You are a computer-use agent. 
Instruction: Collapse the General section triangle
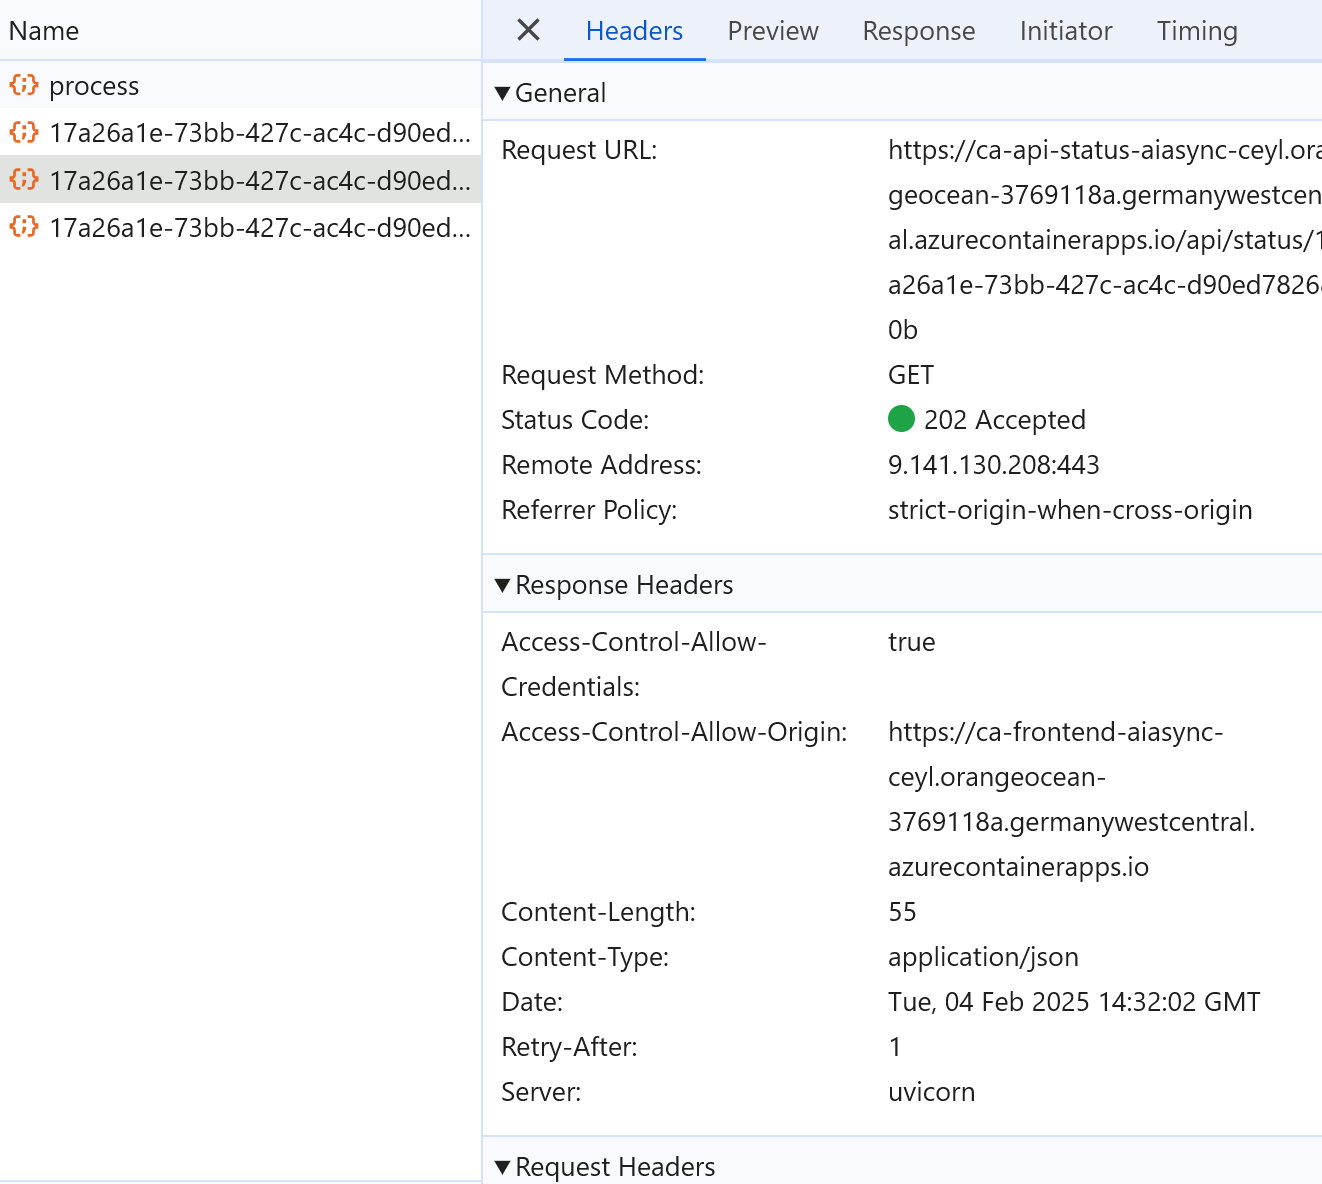503,93
